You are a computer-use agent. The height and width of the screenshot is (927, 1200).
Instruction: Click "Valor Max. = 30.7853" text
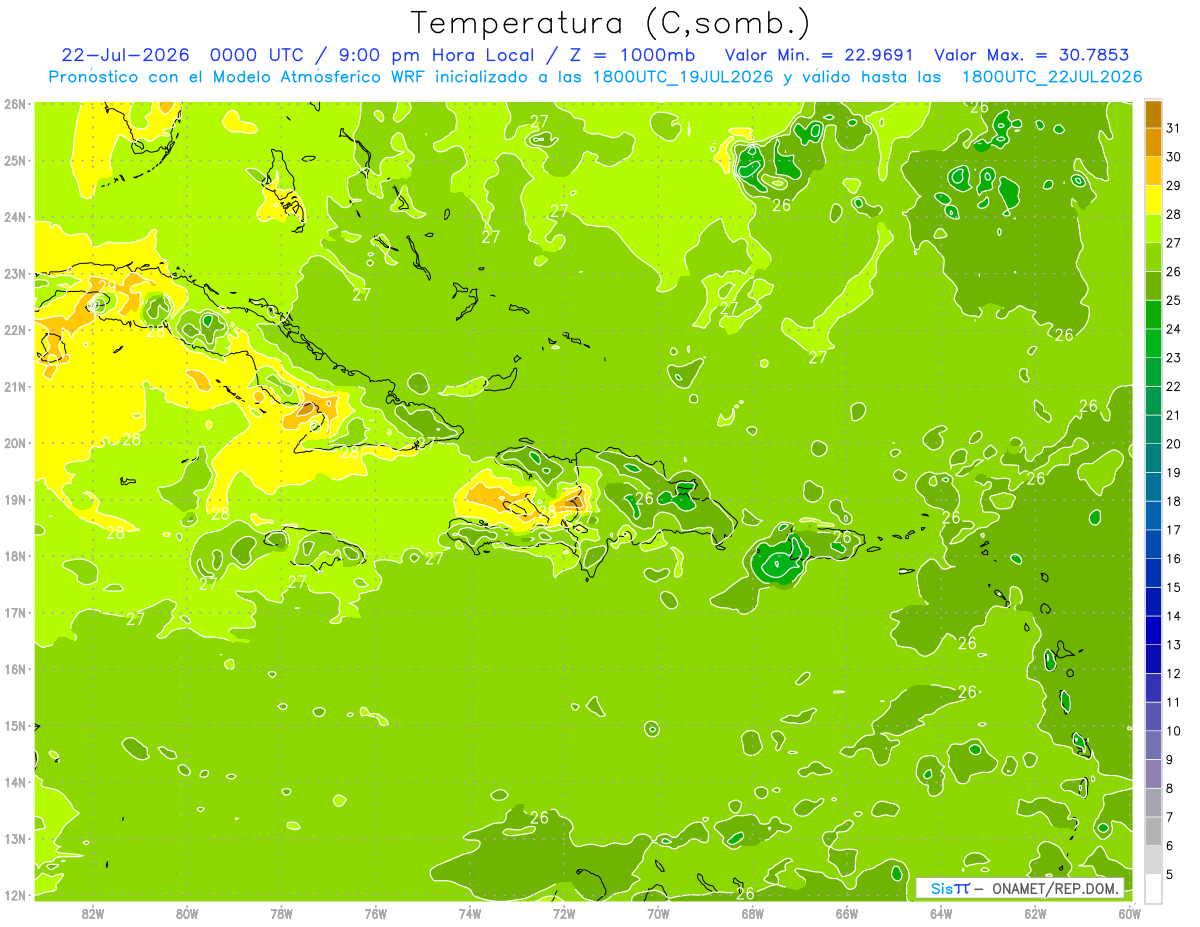1031,55
